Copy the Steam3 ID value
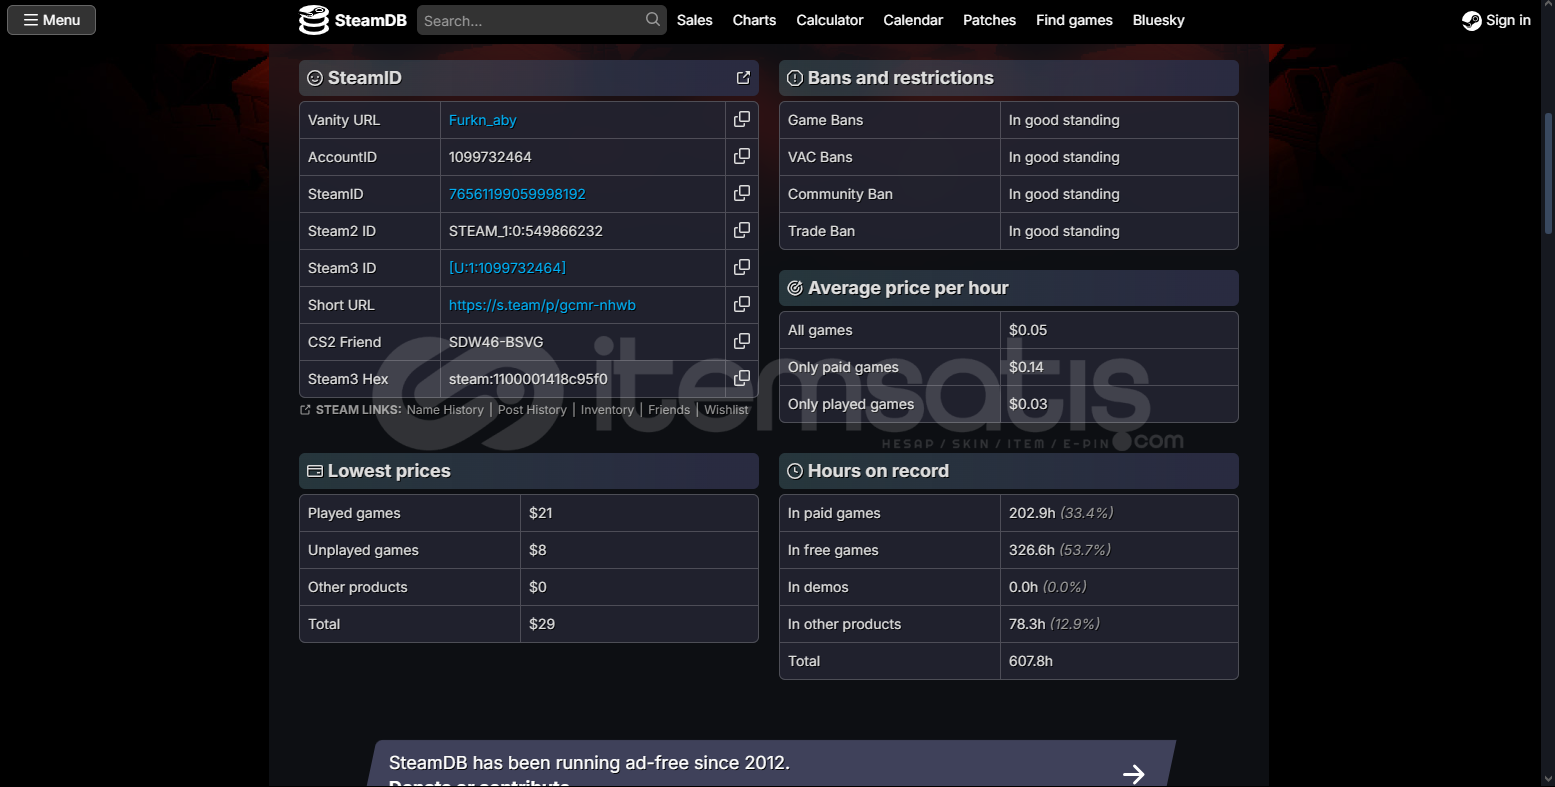The image size is (1555, 787). [742, 267]
